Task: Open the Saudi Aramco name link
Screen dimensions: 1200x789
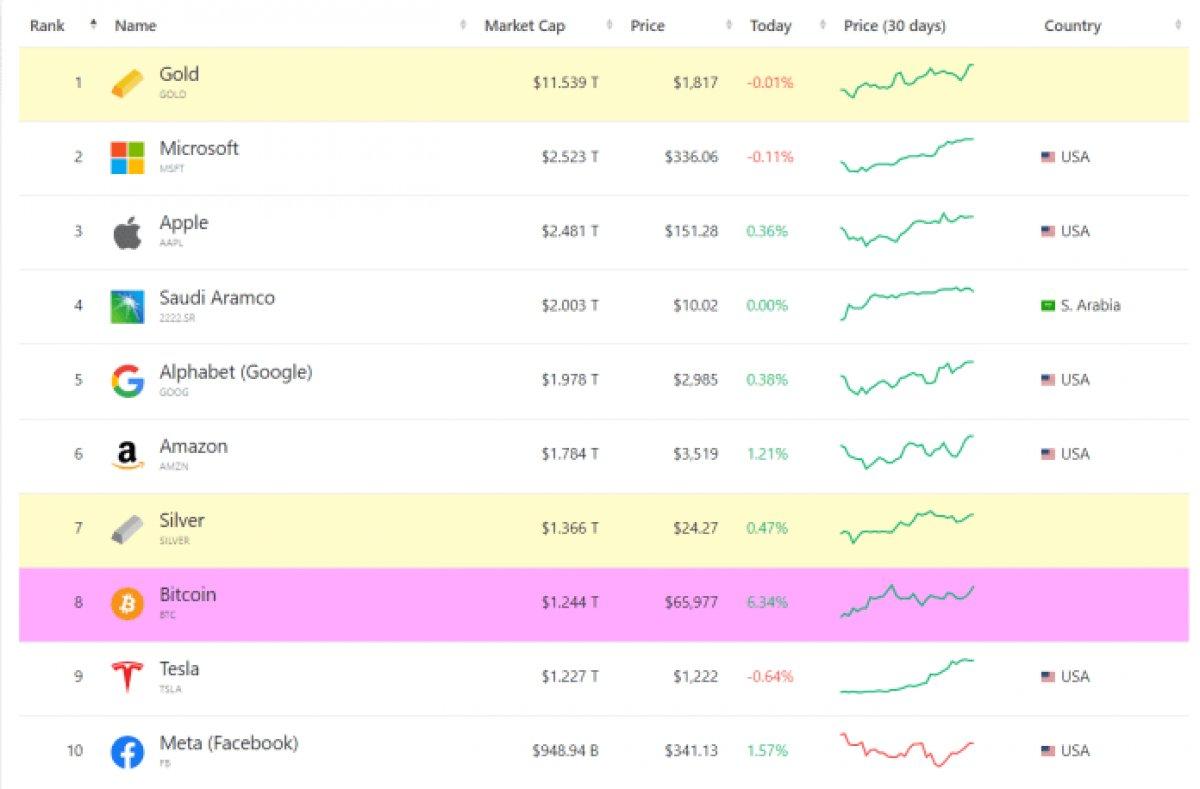Action: point(217,298)
